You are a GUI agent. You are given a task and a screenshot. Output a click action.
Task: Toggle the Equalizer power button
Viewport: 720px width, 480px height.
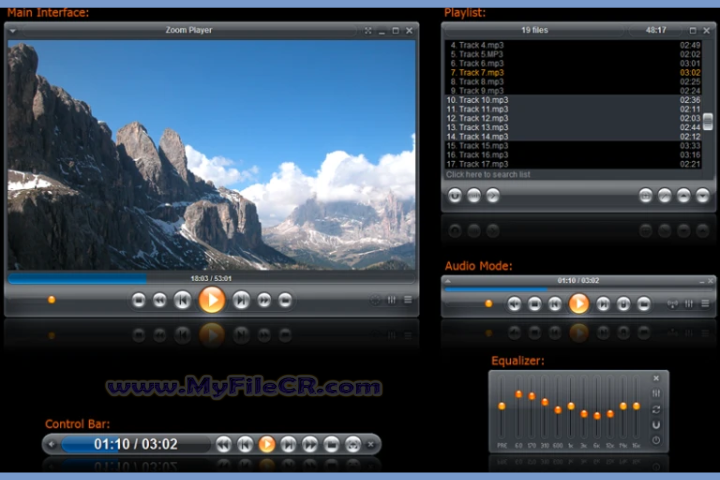656,440
